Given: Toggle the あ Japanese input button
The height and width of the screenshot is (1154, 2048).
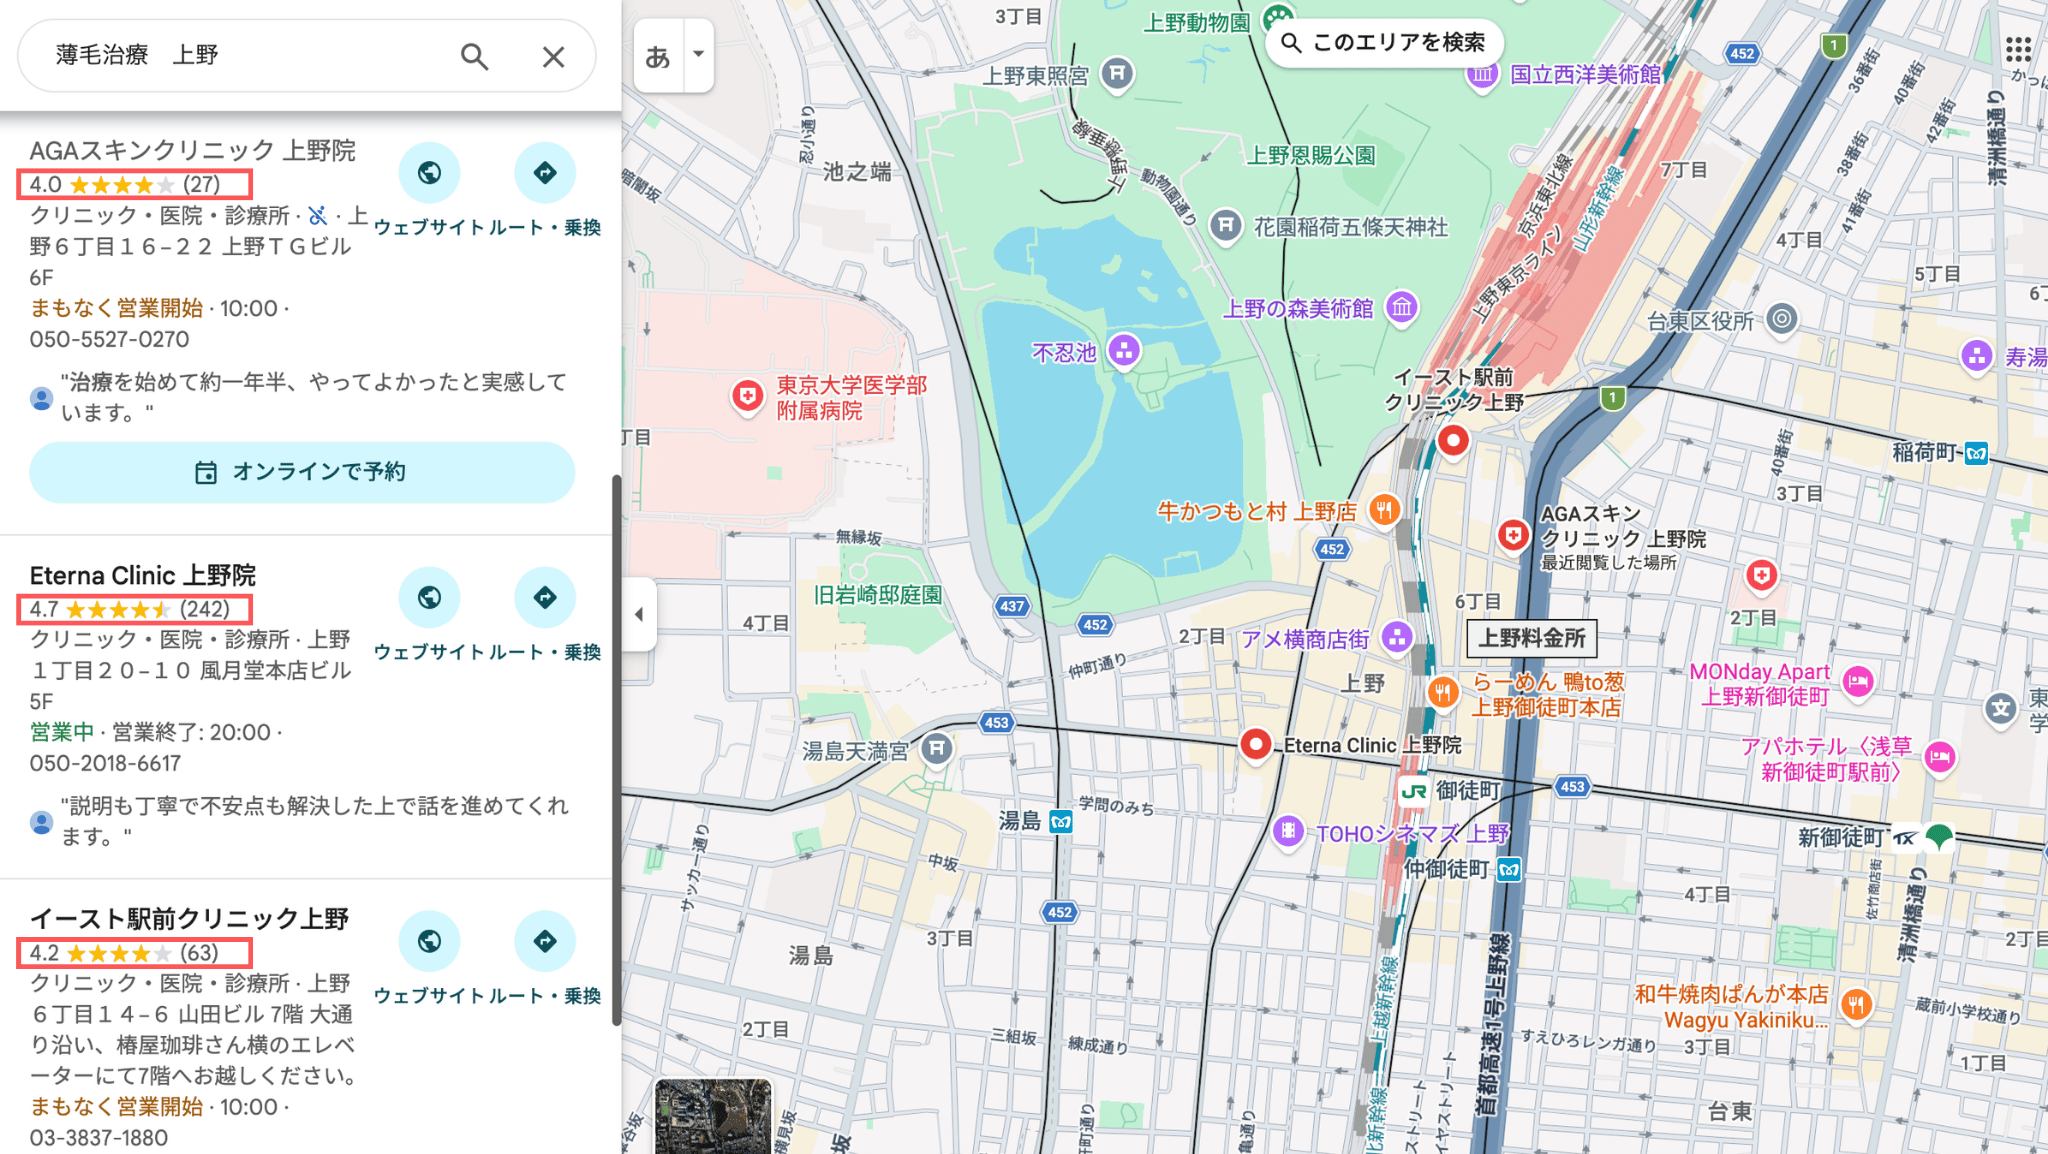Looking at the screenshot, I should [x=658, y=56].
